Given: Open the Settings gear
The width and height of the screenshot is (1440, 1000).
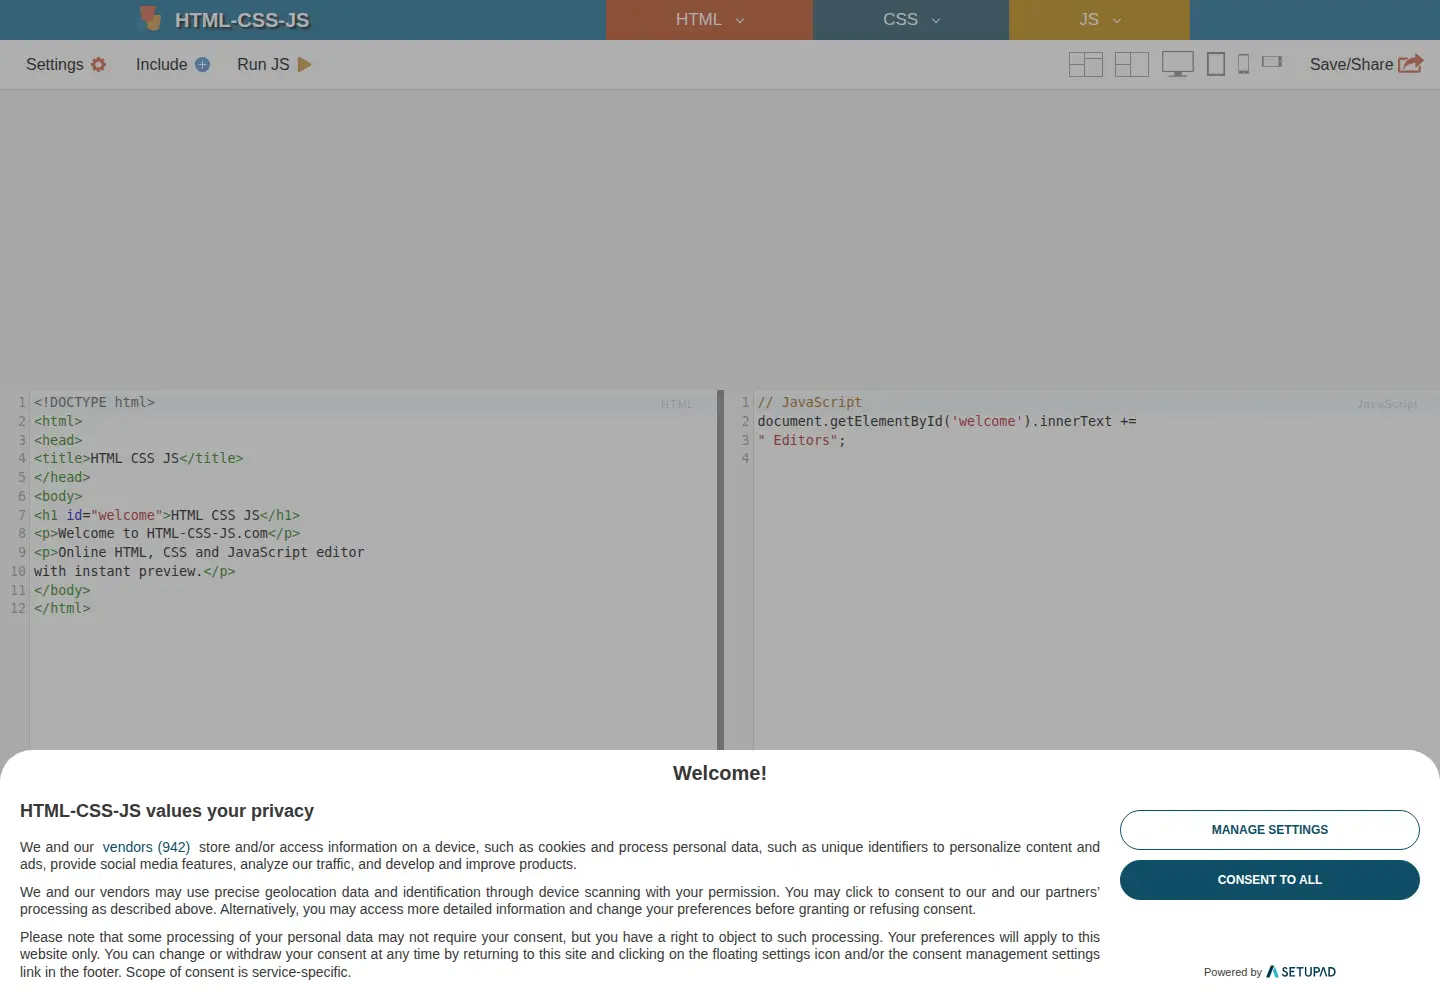Looking at the screenshot, I should (x=98, y=64).
